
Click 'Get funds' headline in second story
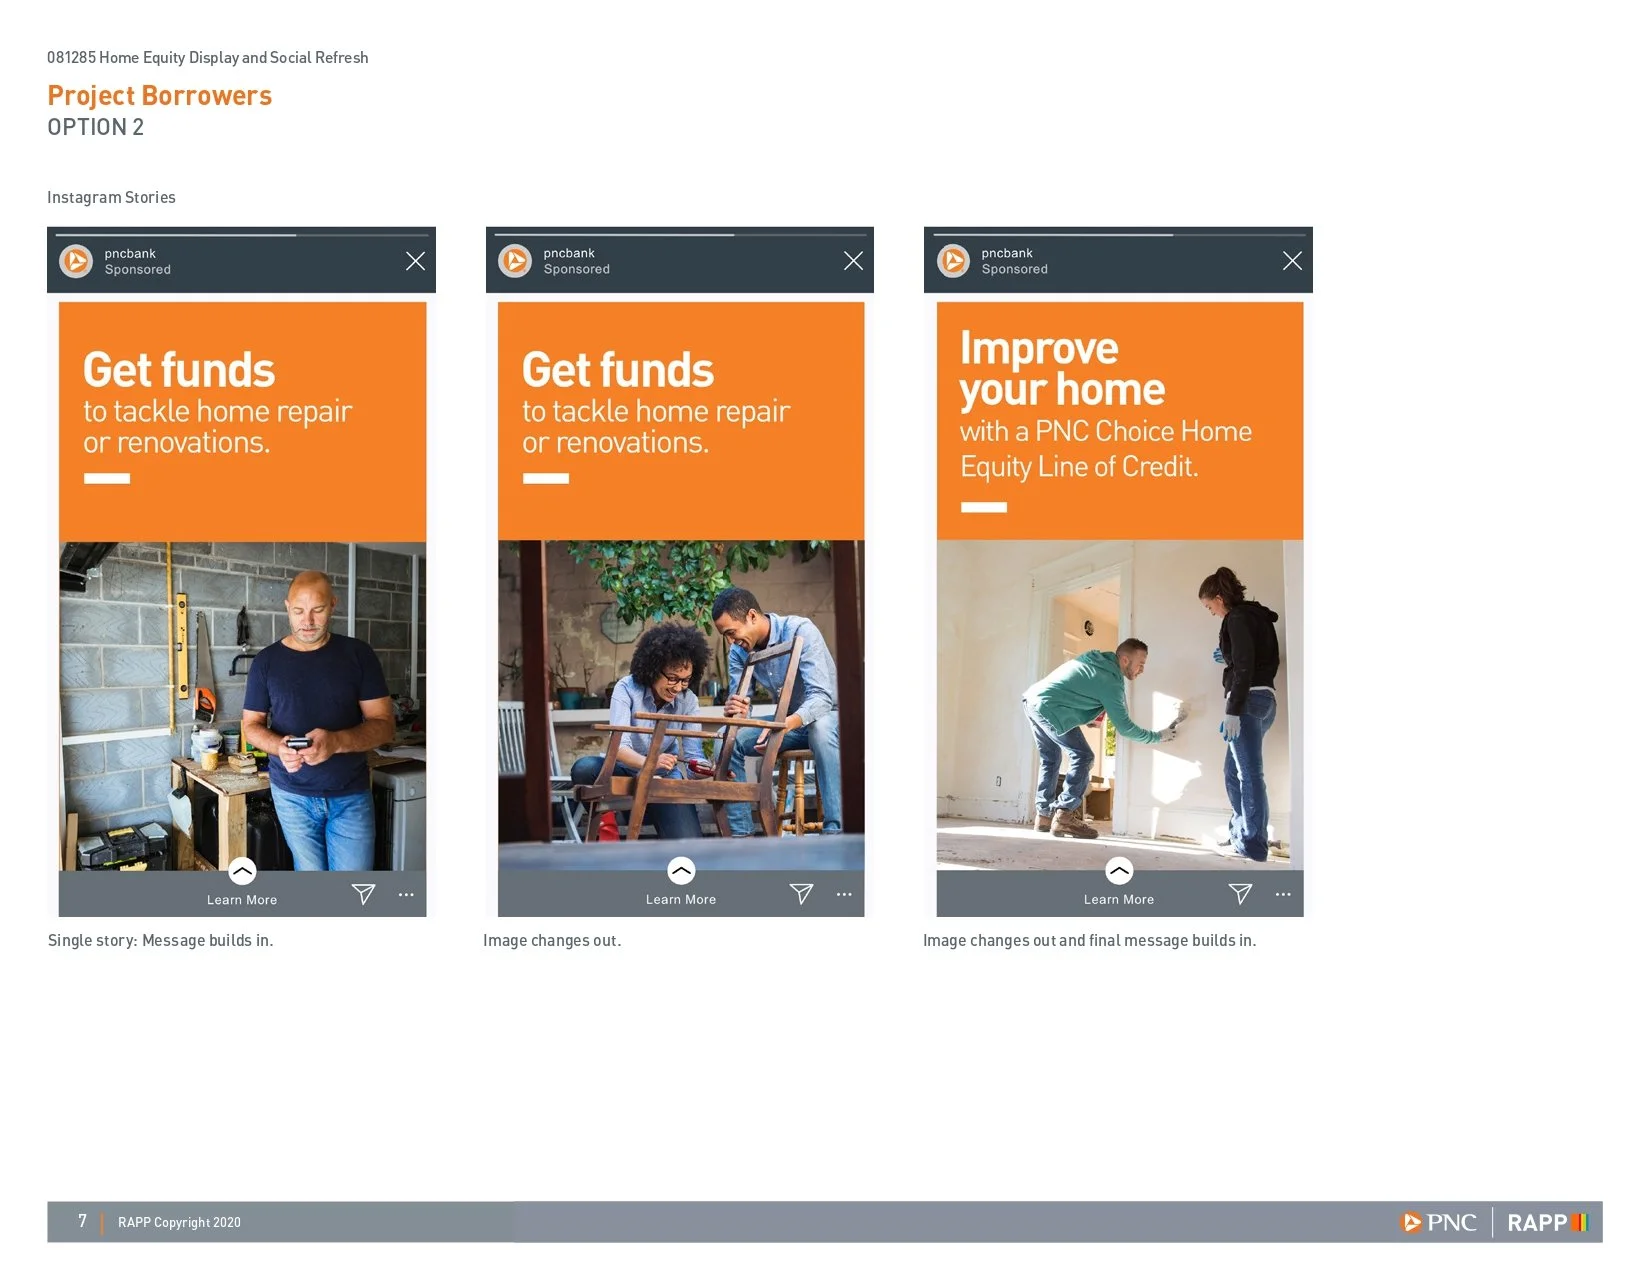click(618, 370)
